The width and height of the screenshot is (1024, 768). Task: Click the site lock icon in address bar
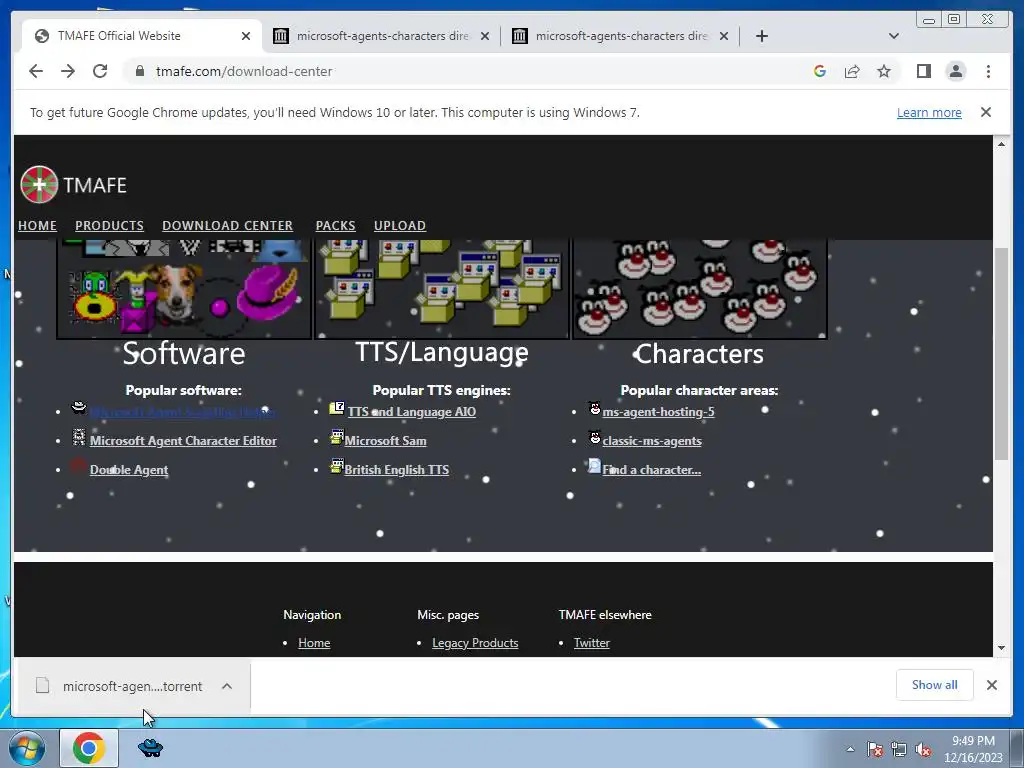(139, 71)
